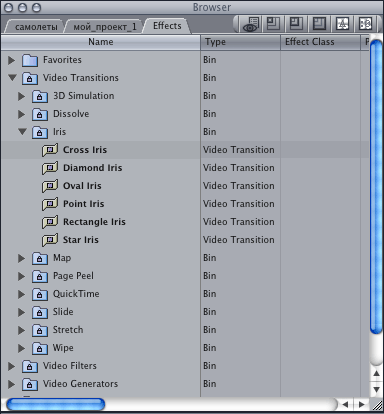Image resolution: width=384 pixels, height=414 pixels.
Task: Click the Slide locked bin icon
Action: pyautogui.click(x=40, y=312)
